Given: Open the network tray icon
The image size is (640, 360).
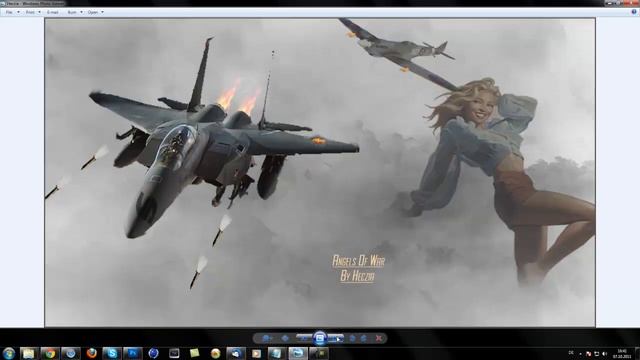Looking at the screenshot, I should point(596,353).
